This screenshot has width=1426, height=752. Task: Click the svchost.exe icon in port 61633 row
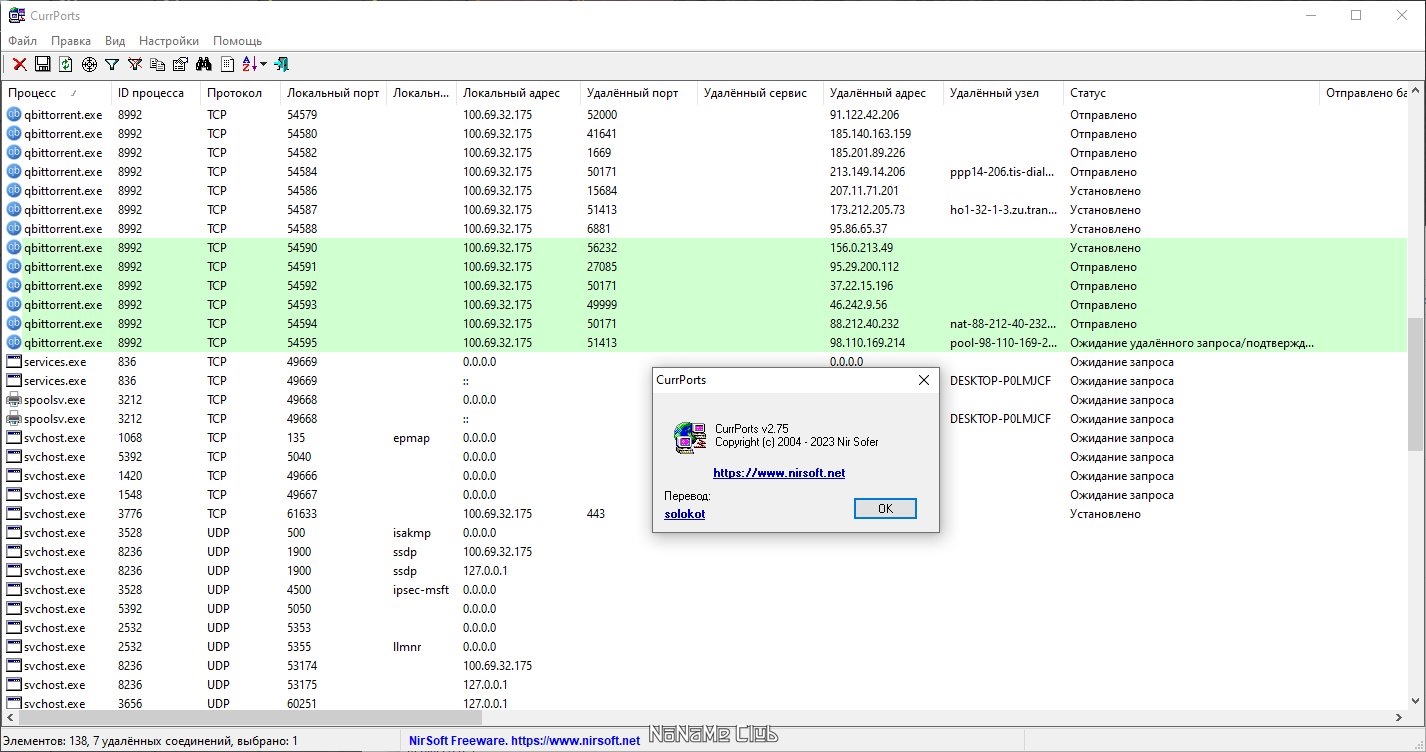14,513
